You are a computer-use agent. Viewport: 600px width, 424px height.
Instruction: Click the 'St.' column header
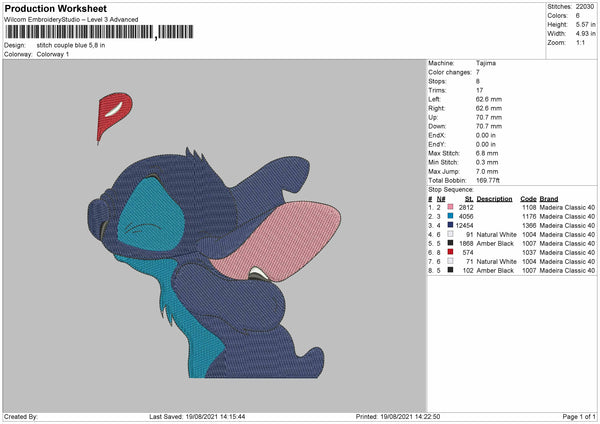[x=469, y=199]
